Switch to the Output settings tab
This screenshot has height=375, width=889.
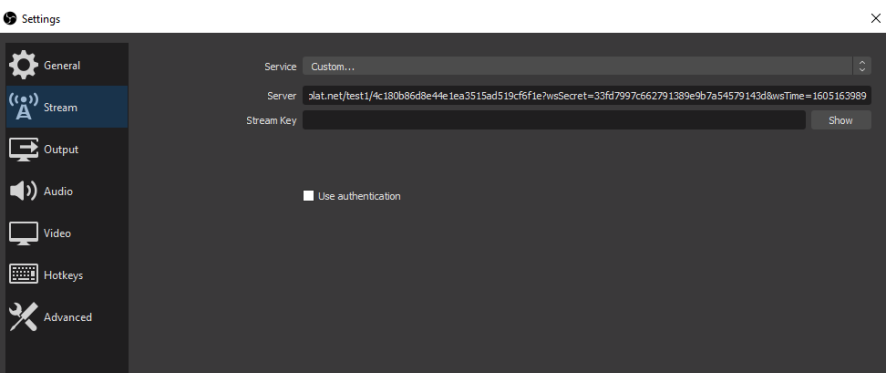[67, 149]
